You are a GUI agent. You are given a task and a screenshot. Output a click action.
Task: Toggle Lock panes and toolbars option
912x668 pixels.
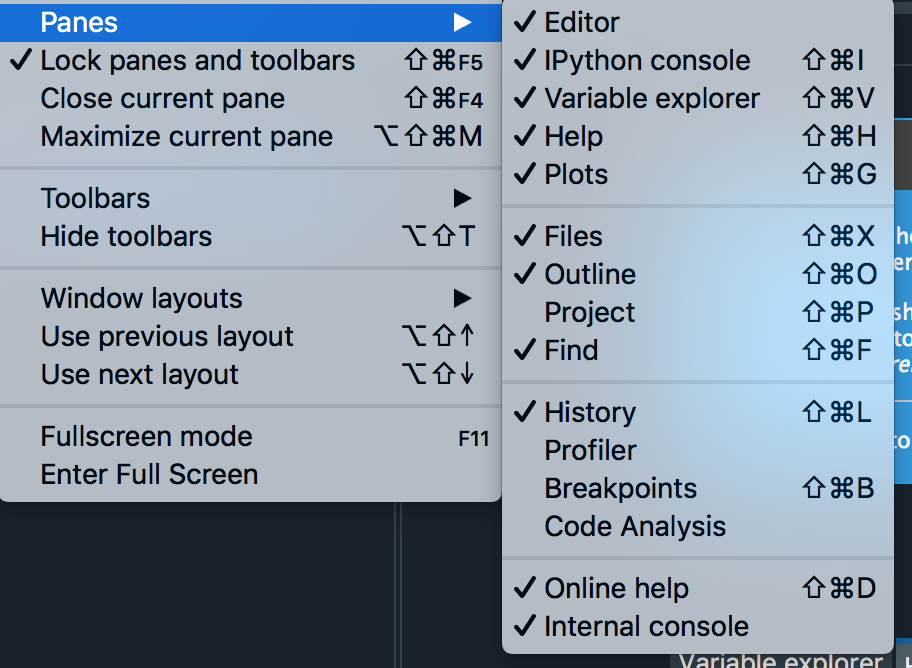[197, 61]
